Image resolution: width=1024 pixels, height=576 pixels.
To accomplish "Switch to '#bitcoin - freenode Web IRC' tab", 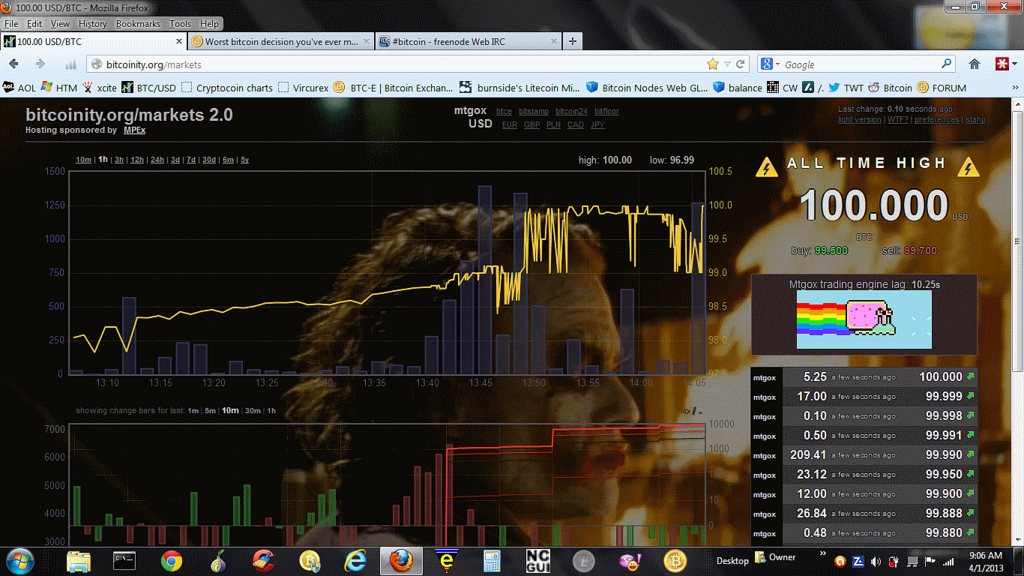I will pyautogui.click(x=469, y=41).
